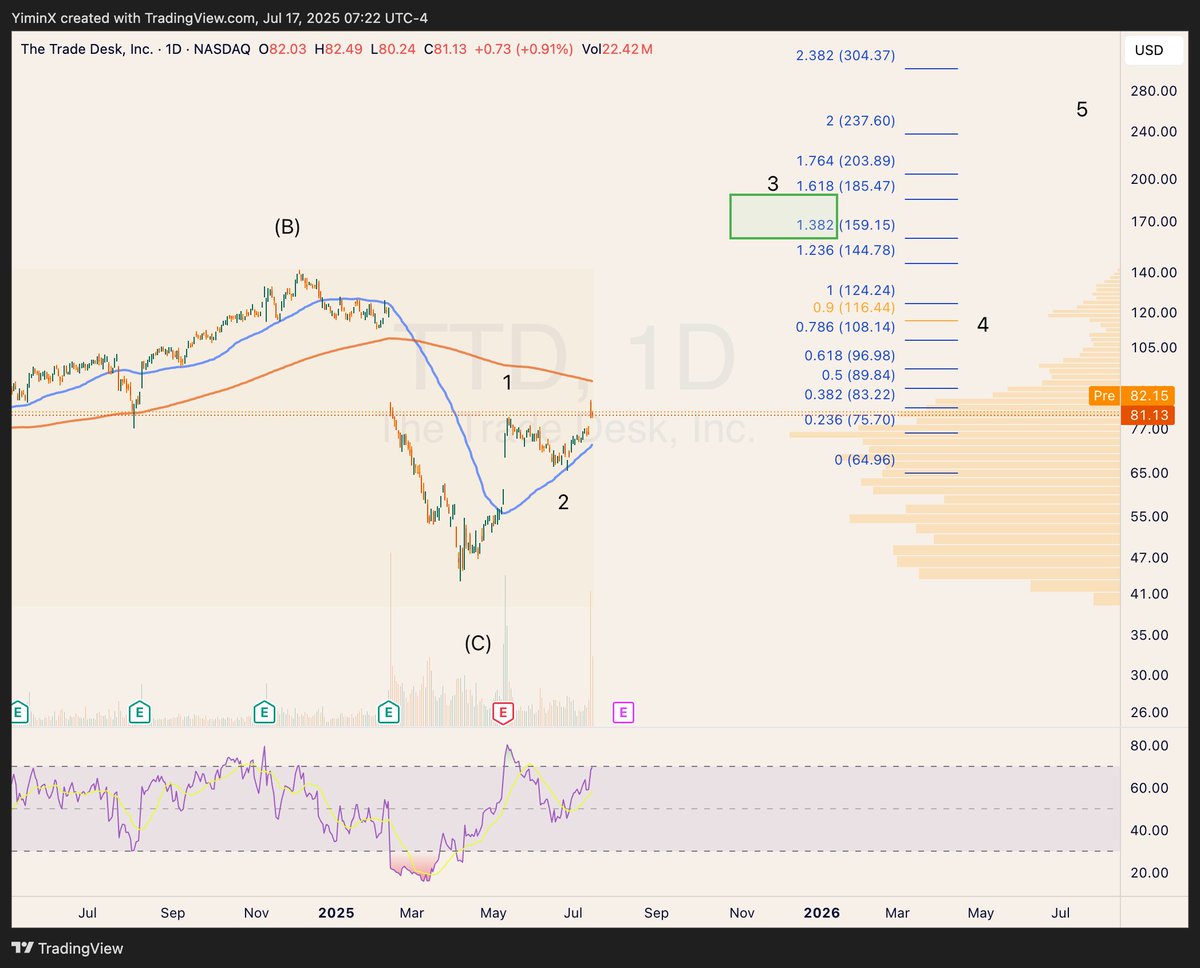1200x968 pixels.
Task: Select the 1 (124.24) Fibonacci level
Action: click(860, 291)
